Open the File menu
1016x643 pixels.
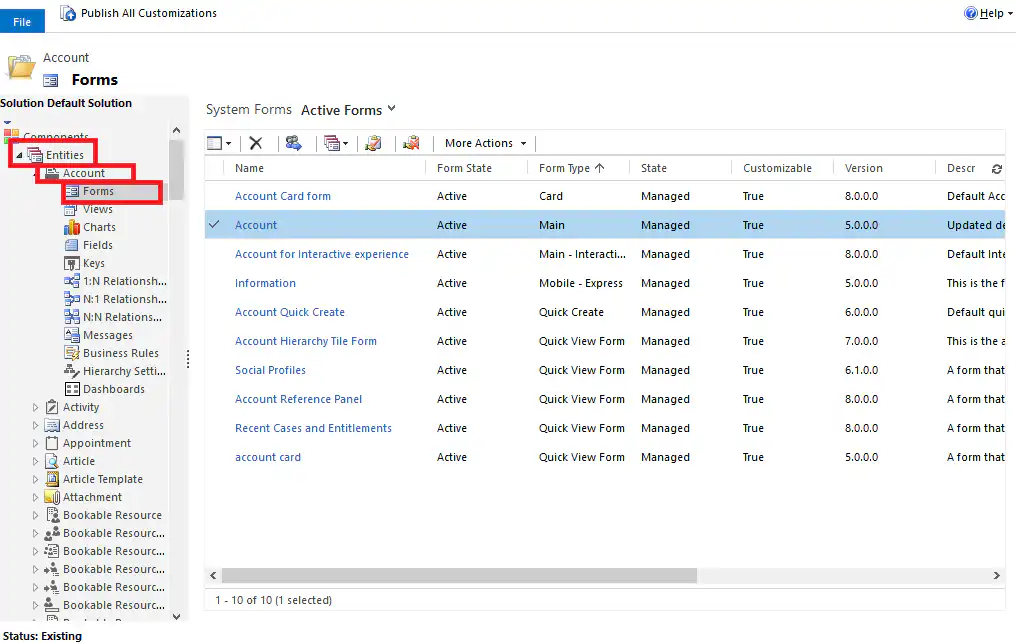click(x=22, y=20)
